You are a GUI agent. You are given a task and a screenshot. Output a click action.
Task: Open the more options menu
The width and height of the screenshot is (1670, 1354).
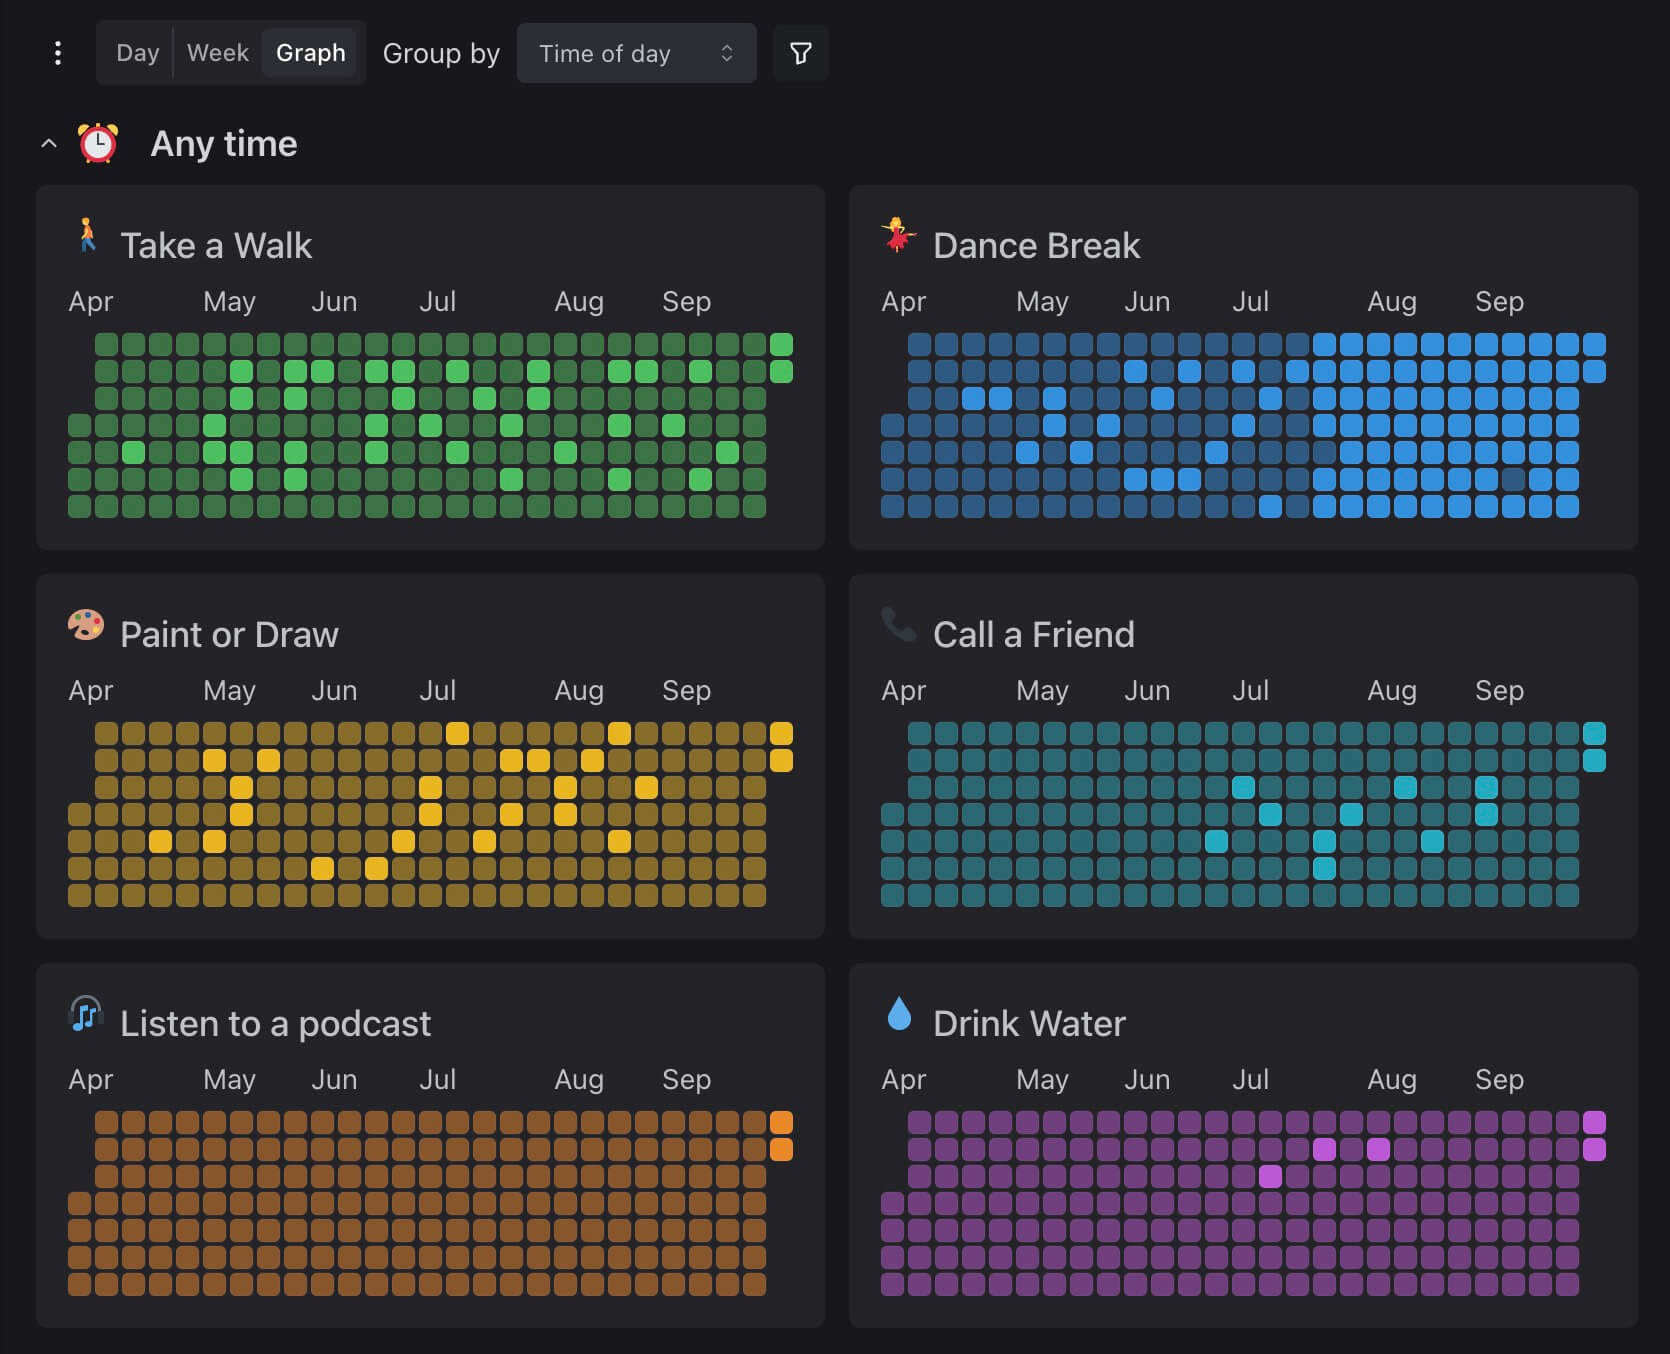pyautogui.click(x=58, y=53)
